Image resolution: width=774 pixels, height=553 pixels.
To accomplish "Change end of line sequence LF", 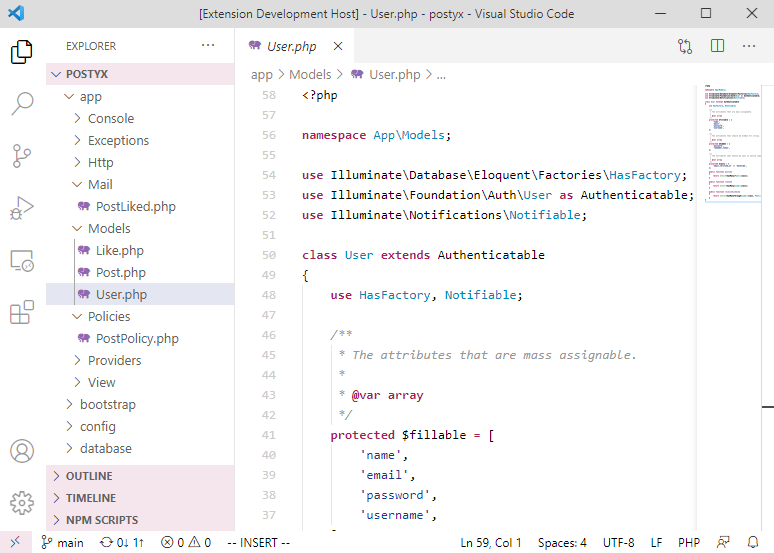I will coord(656,543).
